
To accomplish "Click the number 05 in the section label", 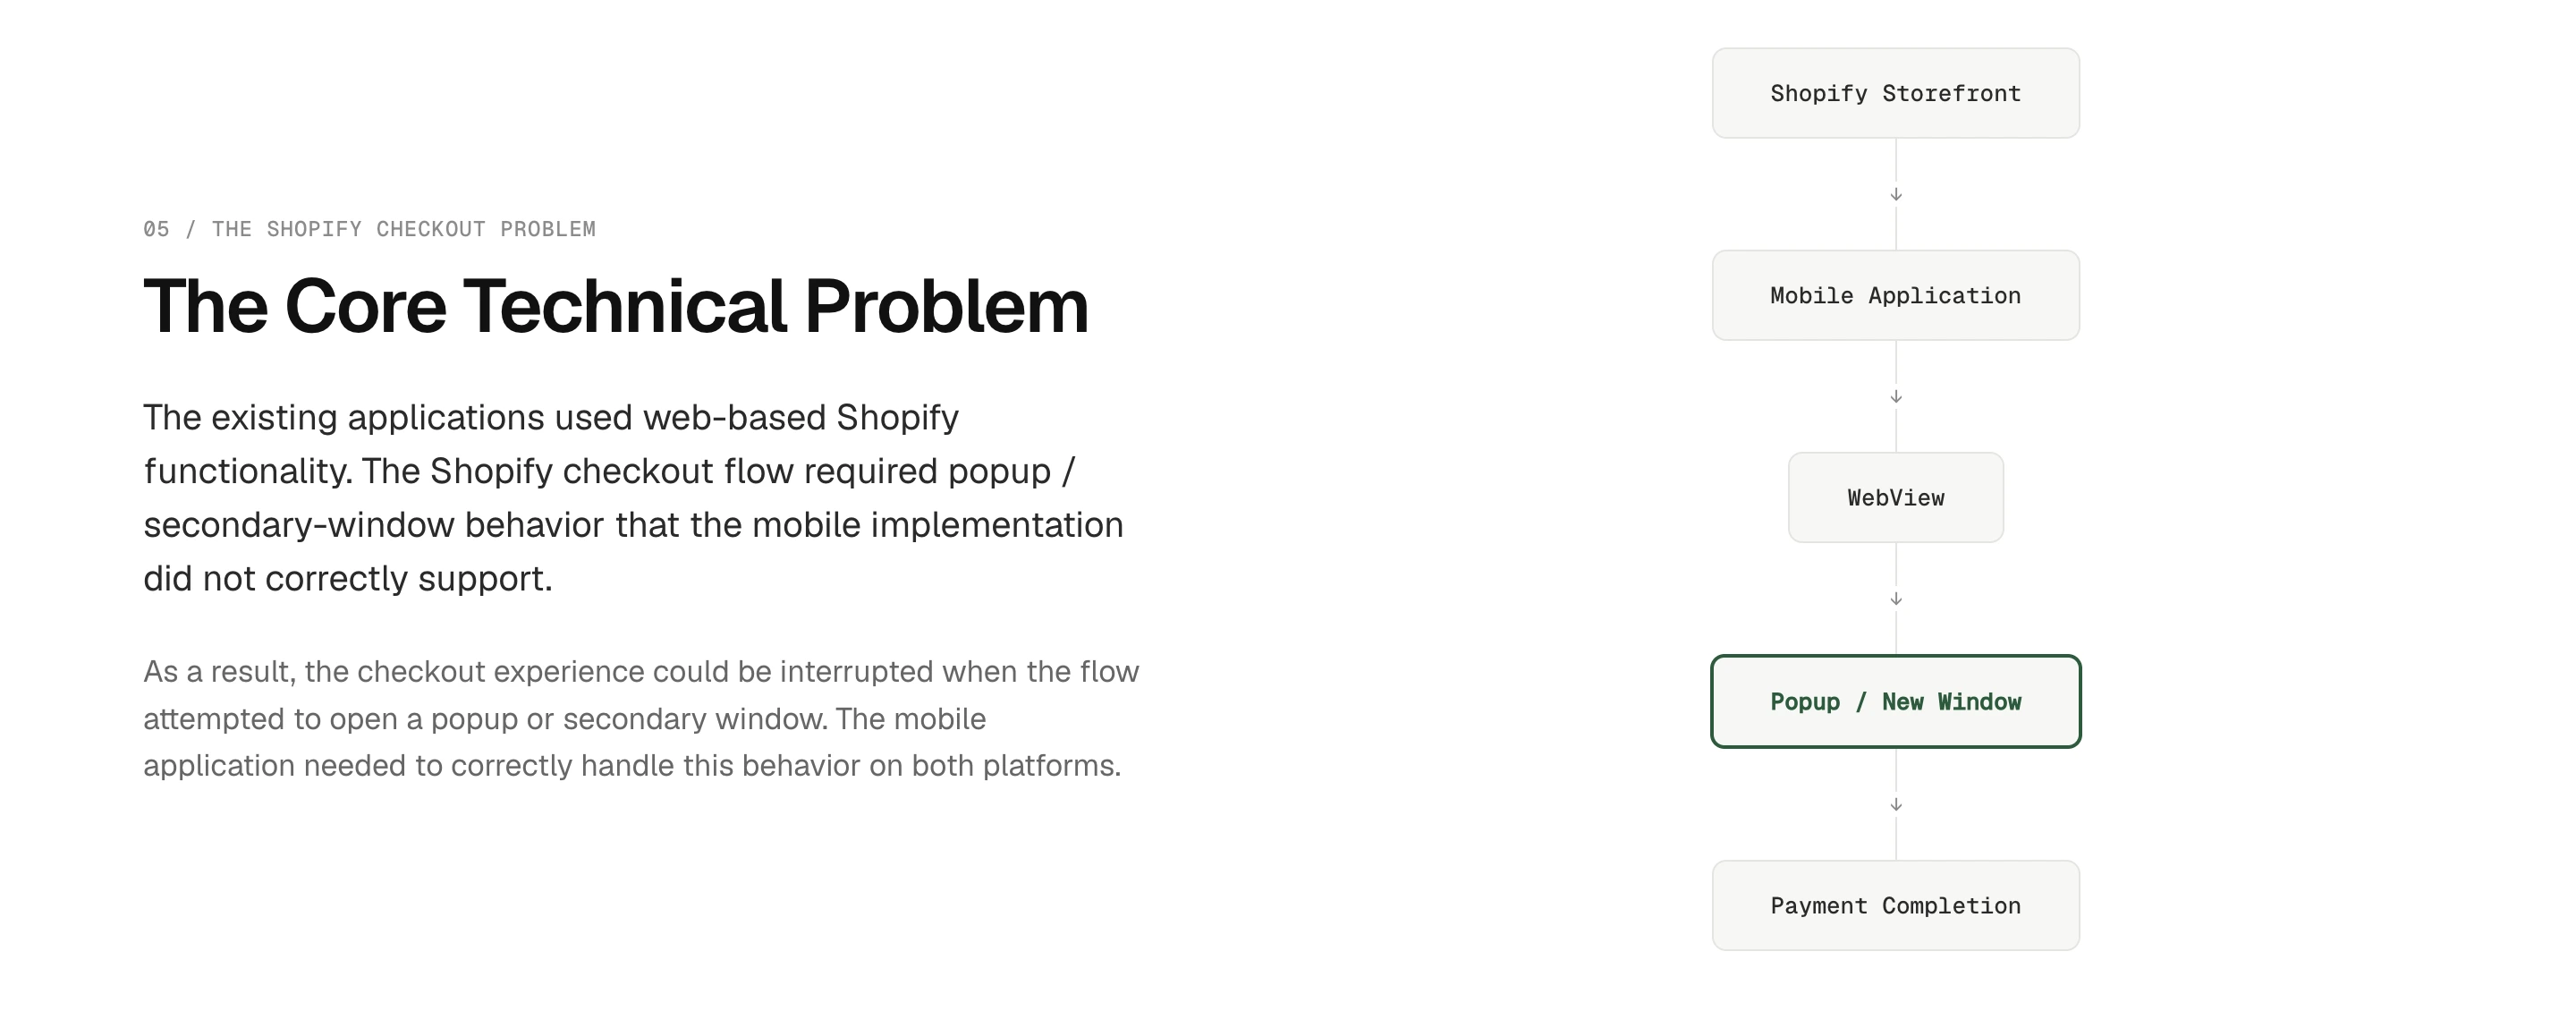I will [156, 229].
